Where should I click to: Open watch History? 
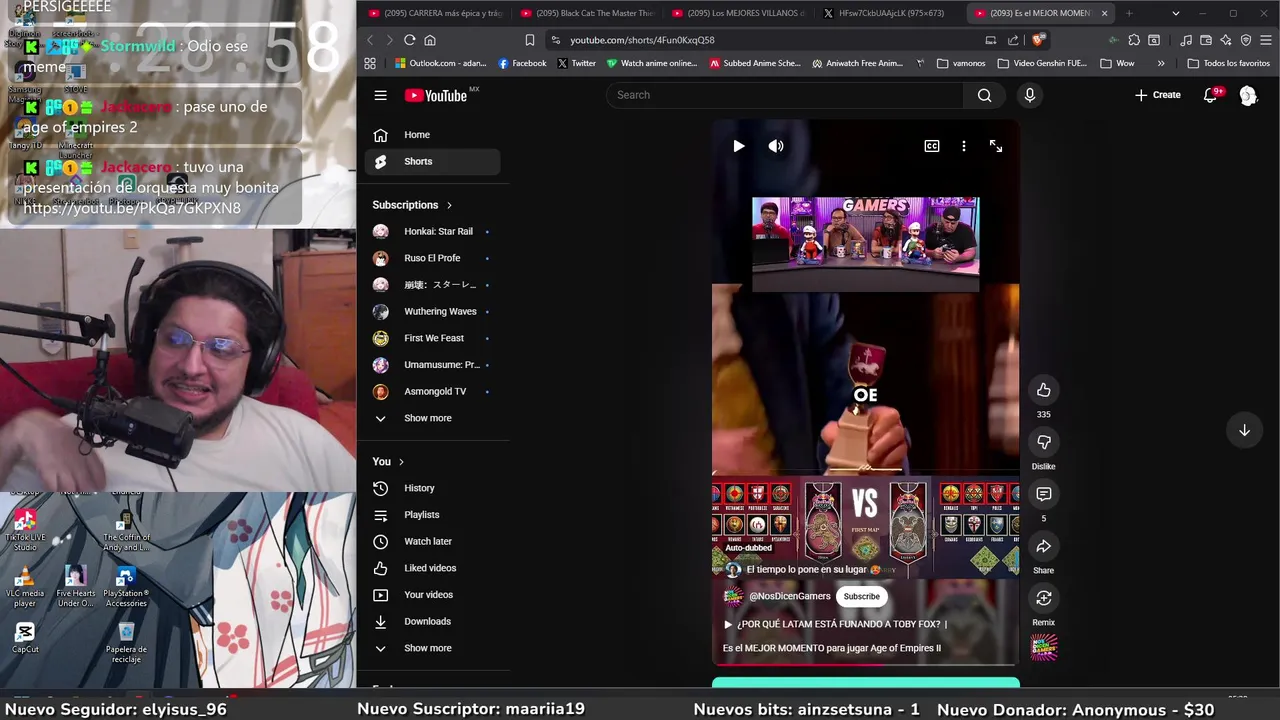pos(432,488)
